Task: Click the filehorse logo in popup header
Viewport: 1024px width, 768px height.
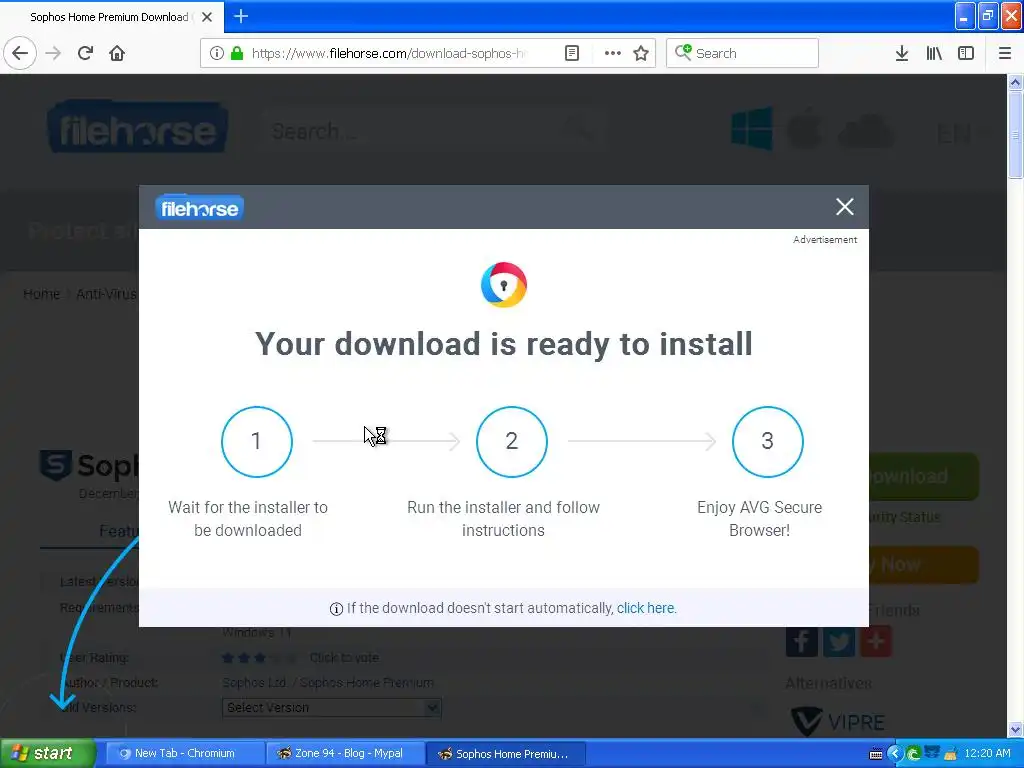Action: click(x=199, y=208)
